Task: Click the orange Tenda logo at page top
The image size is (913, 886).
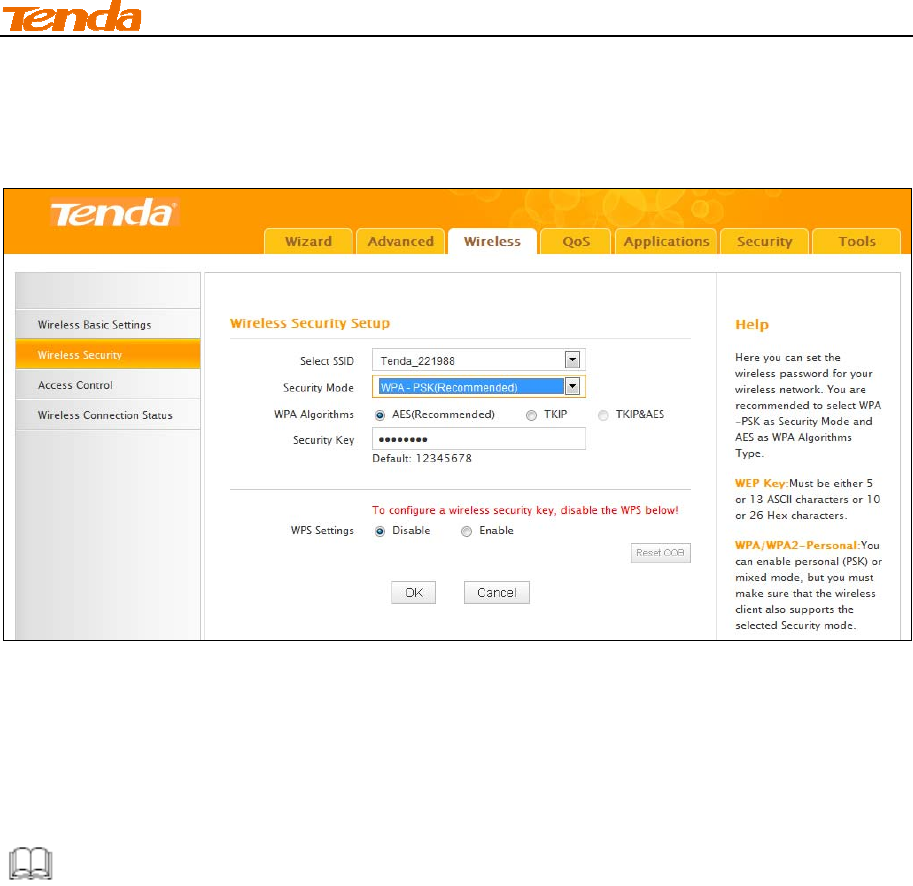Action: tap(72, 16)
